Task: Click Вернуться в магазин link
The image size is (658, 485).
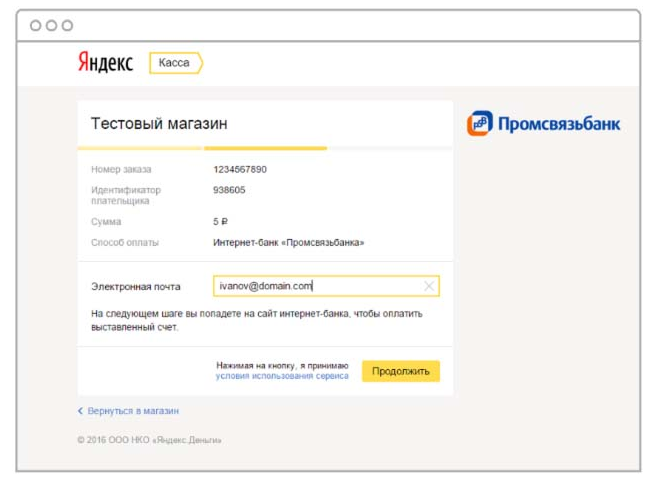Action: 128,411
